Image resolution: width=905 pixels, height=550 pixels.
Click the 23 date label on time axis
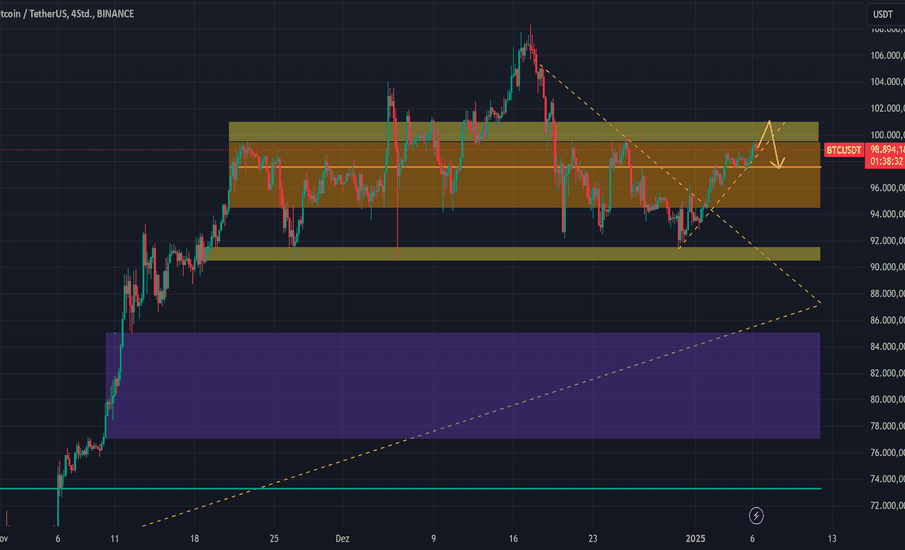coord(592,538)
